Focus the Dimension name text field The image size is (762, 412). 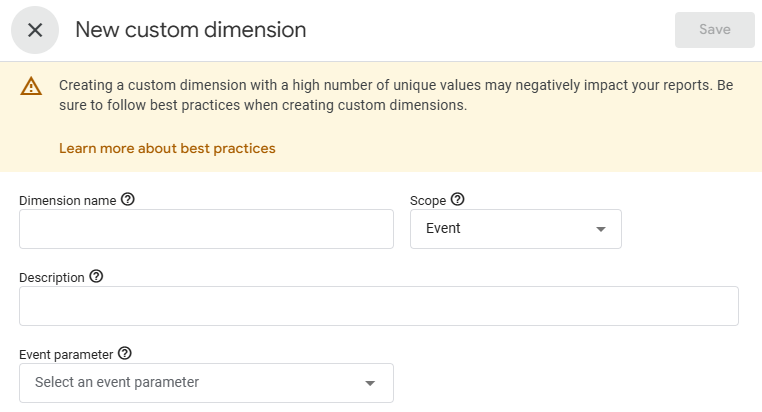207,229
